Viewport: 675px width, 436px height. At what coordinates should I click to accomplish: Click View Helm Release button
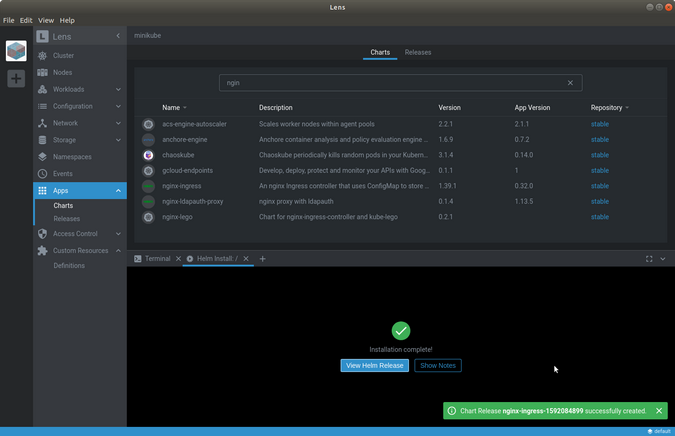[374, 366]
